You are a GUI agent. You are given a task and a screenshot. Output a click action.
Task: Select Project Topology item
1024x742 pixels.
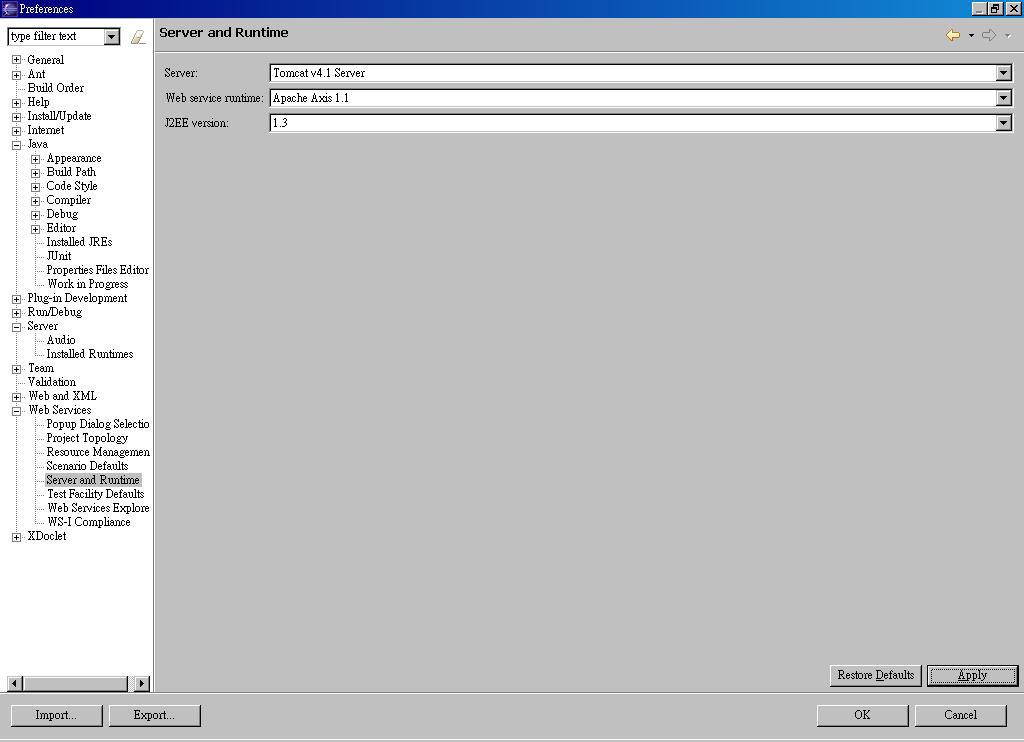87,438
